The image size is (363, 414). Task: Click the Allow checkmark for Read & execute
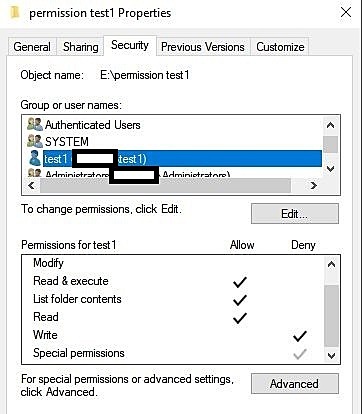(x=240, y=282)
